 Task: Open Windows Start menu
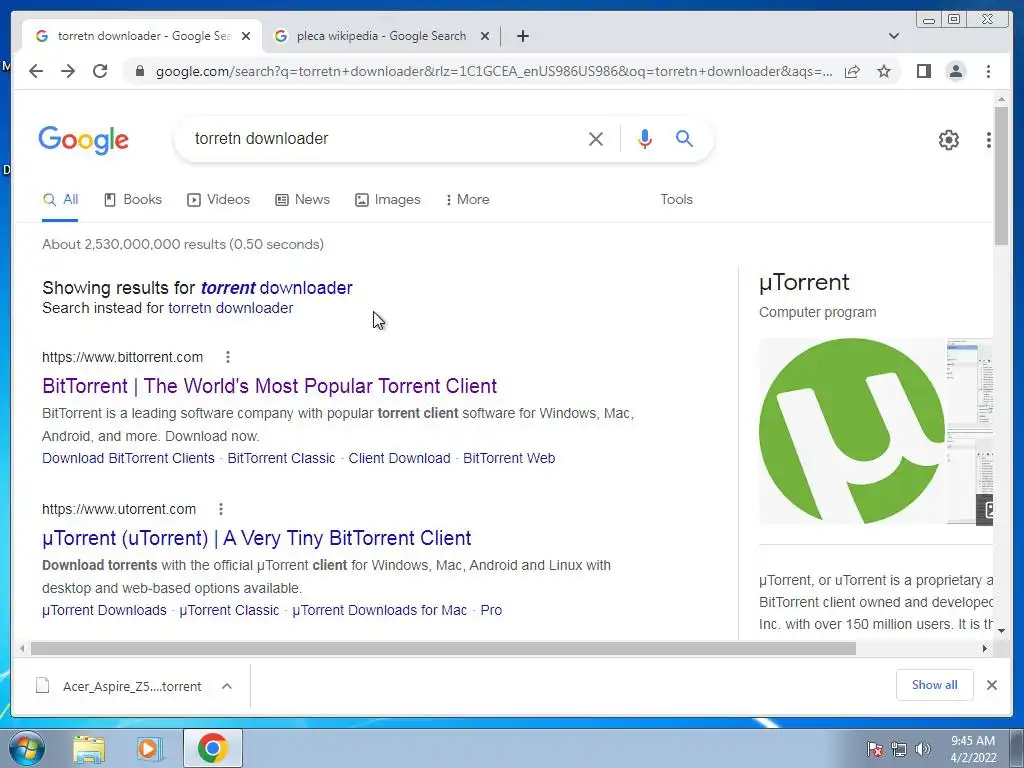point(27,748)
